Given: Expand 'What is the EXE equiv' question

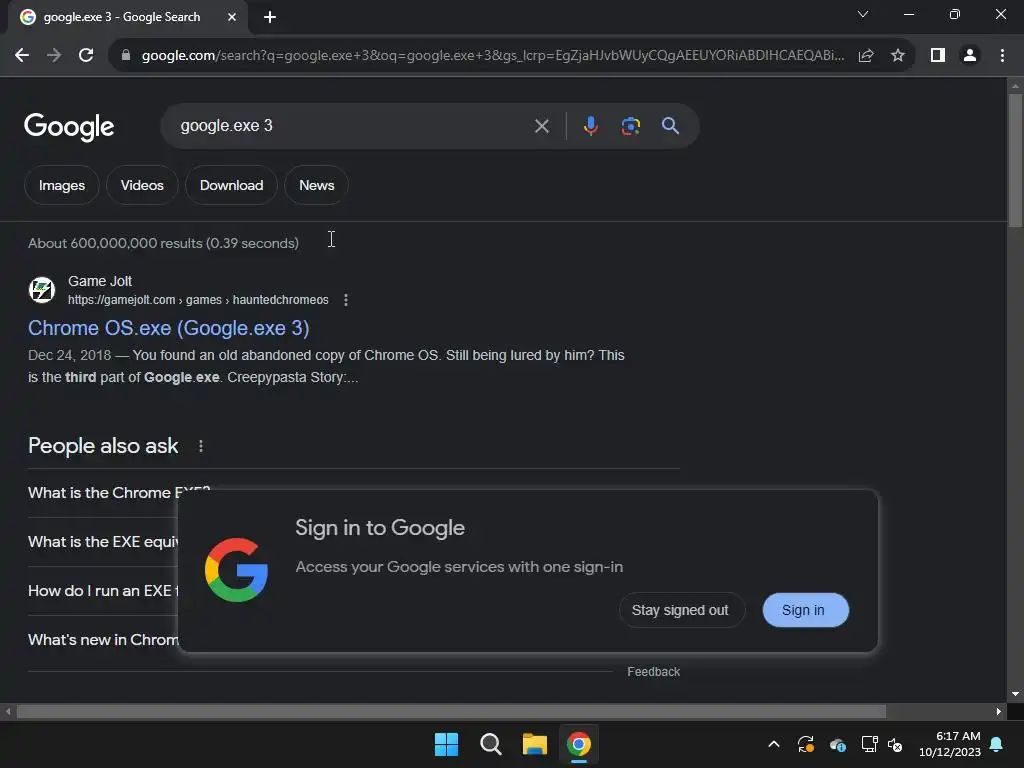Looking at the screenshot, I should (x=102, y=541).
